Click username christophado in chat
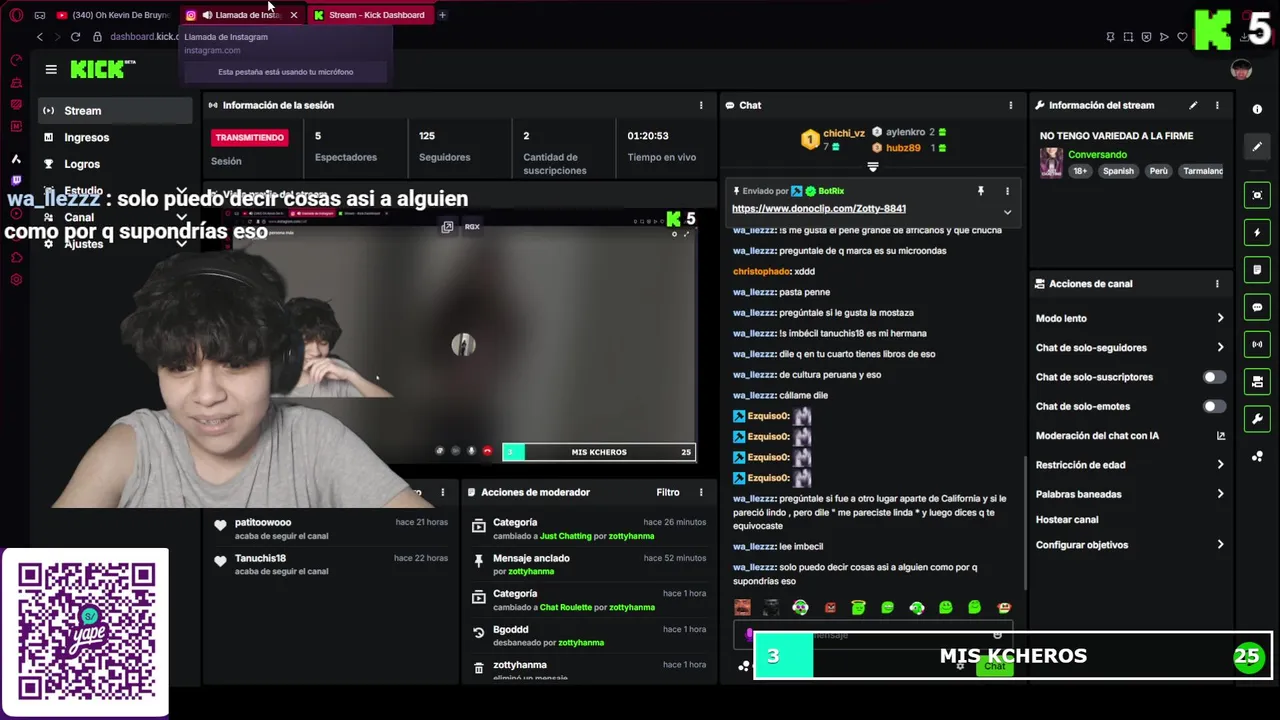This screenshot has height=720, width=1280. point(759,272)
